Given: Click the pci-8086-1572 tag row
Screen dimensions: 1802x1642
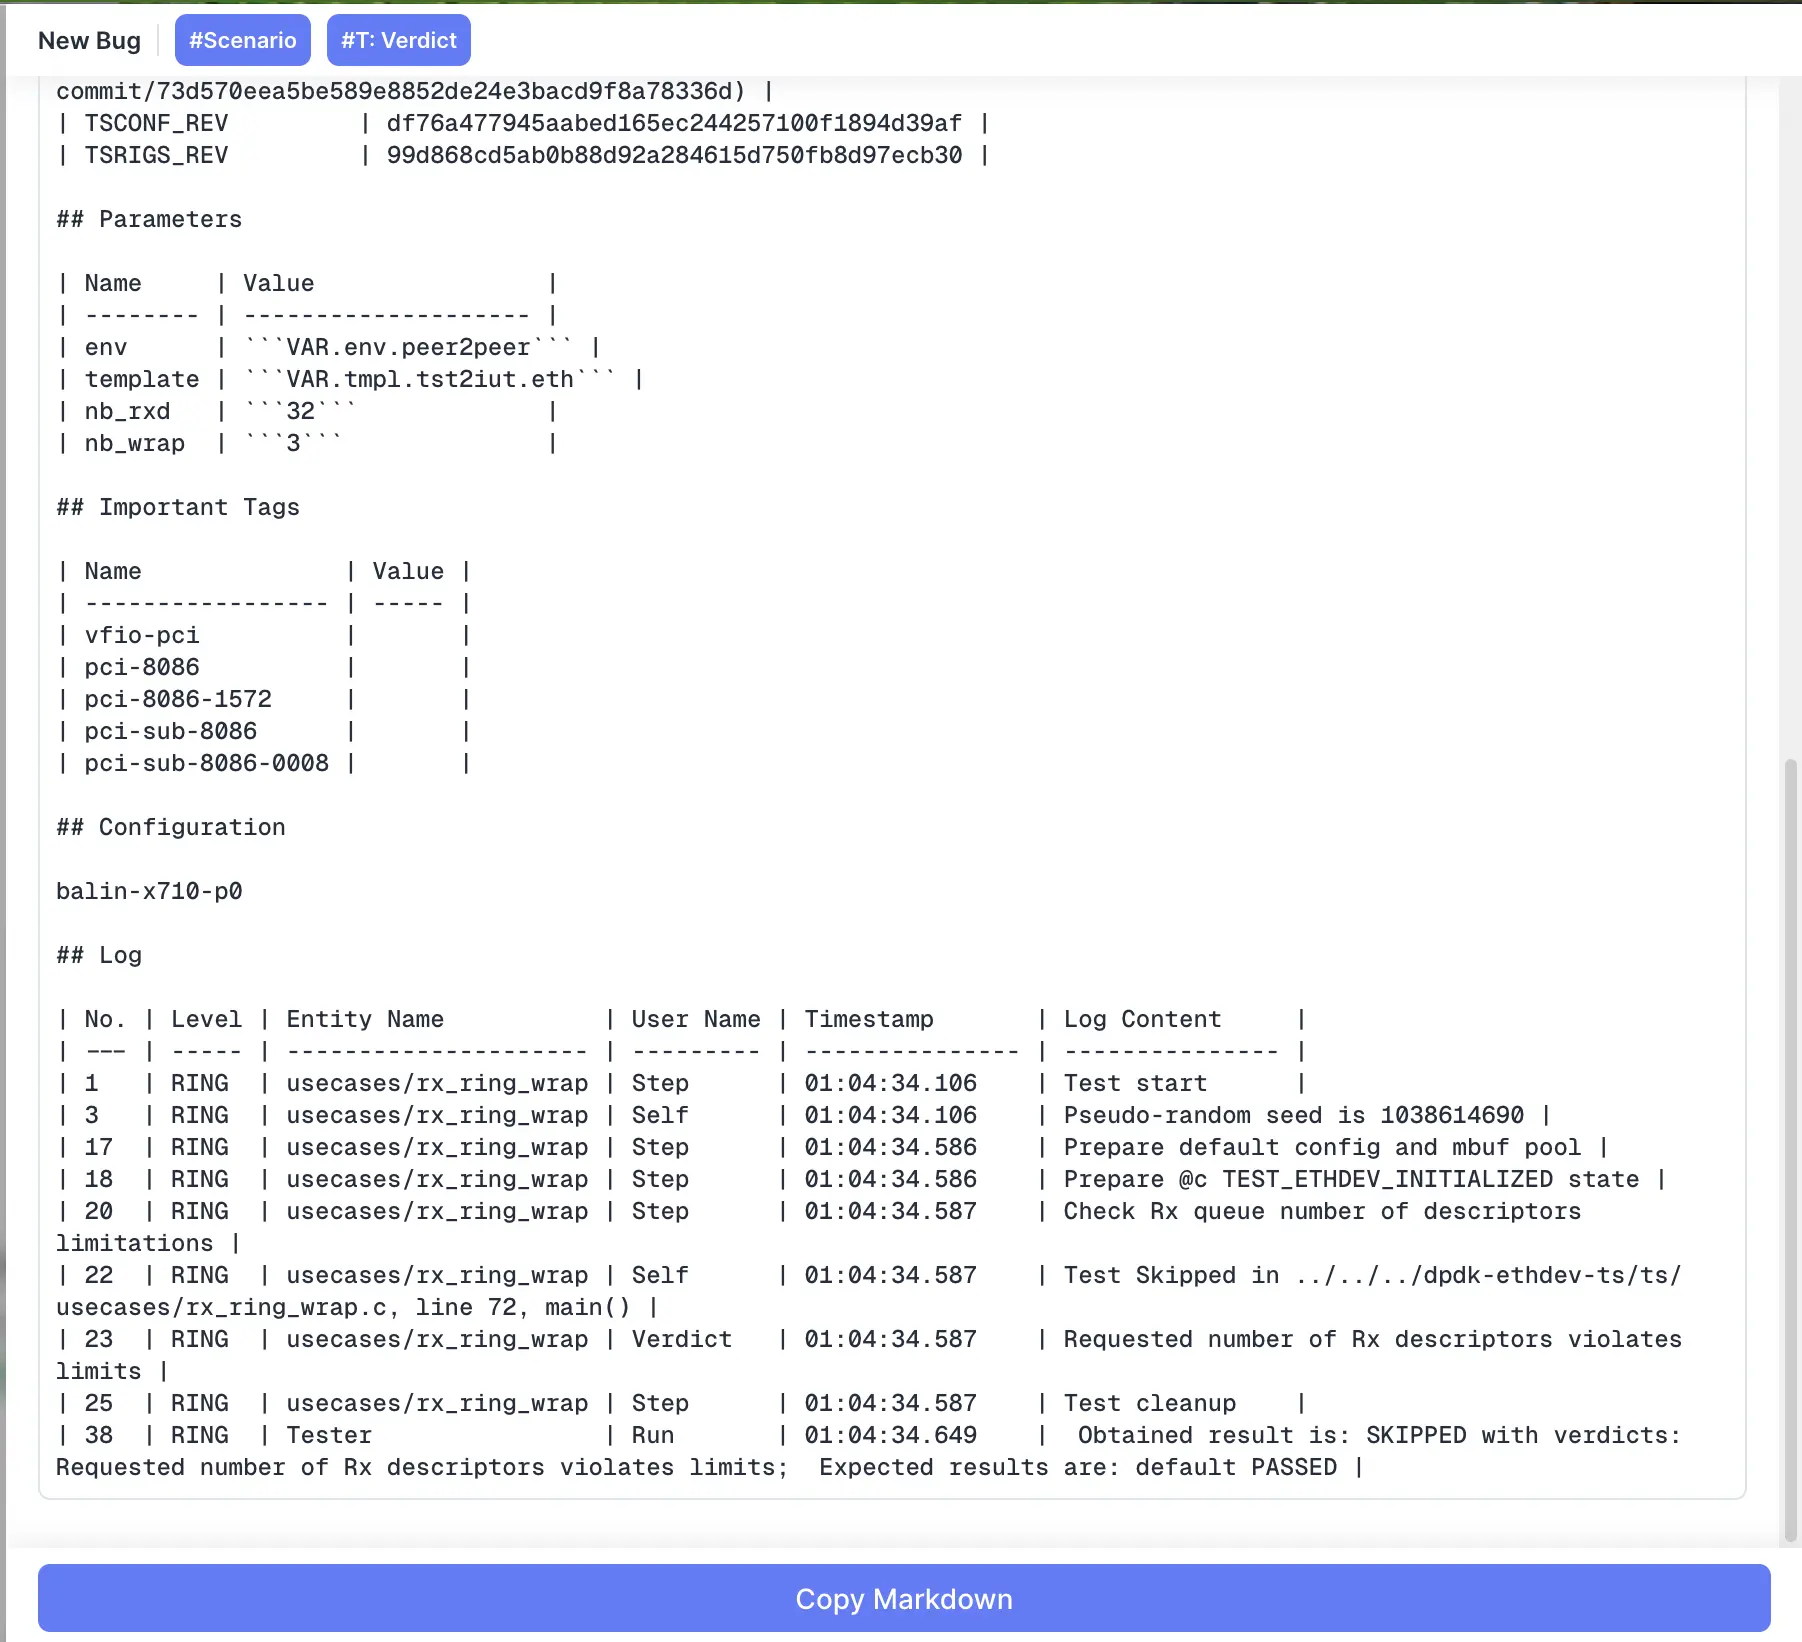Looking at the screenshot, I should (x=178, y=699).
